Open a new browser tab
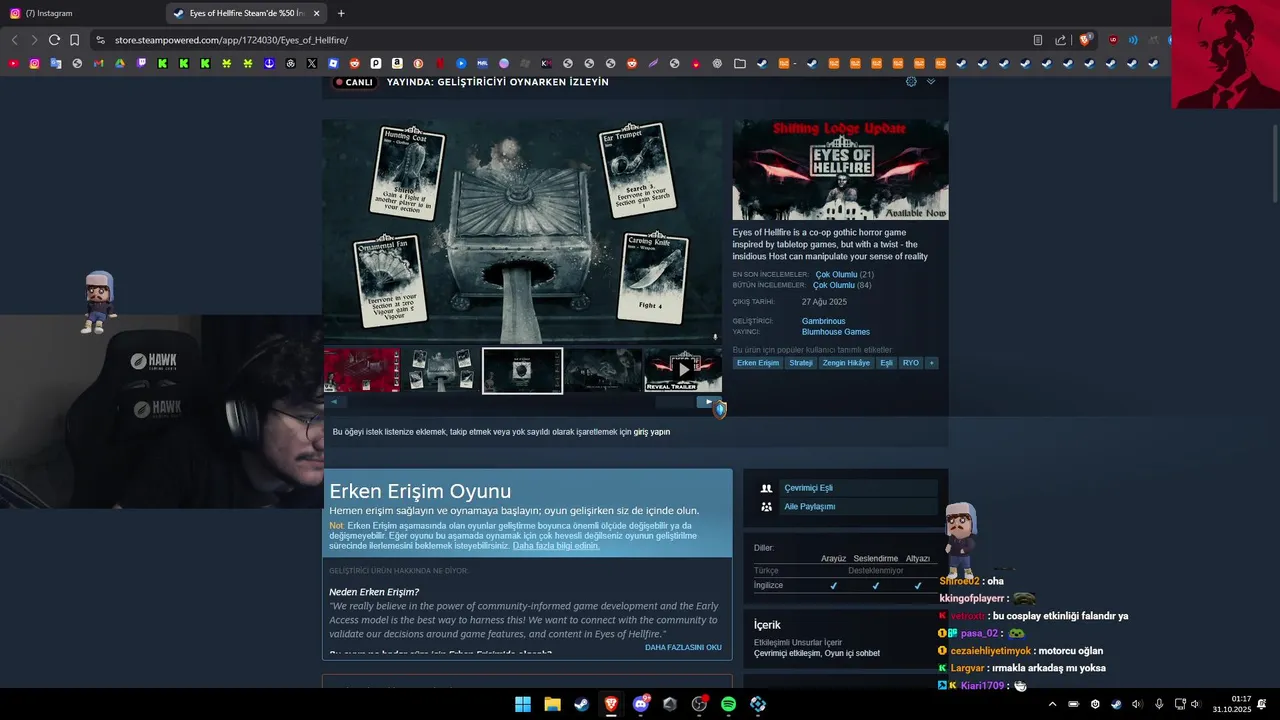The width and height of the screenshot is (1280, 720). click(341, 13)
